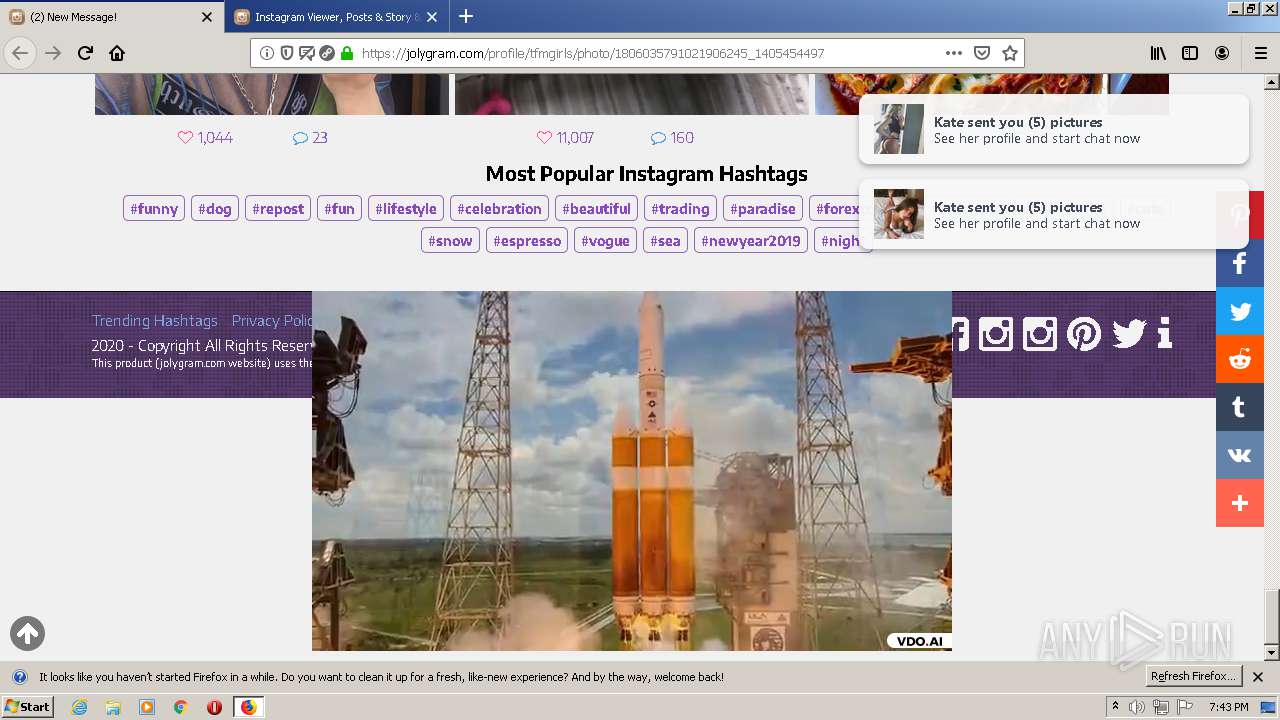Viewport: 1280px width, 720px height.
Task: Open Trending Hashtags footer link
Action: point(155,321)
